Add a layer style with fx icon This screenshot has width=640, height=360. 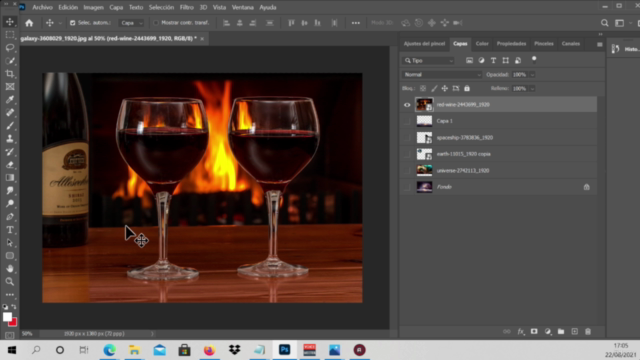point(520,331)
